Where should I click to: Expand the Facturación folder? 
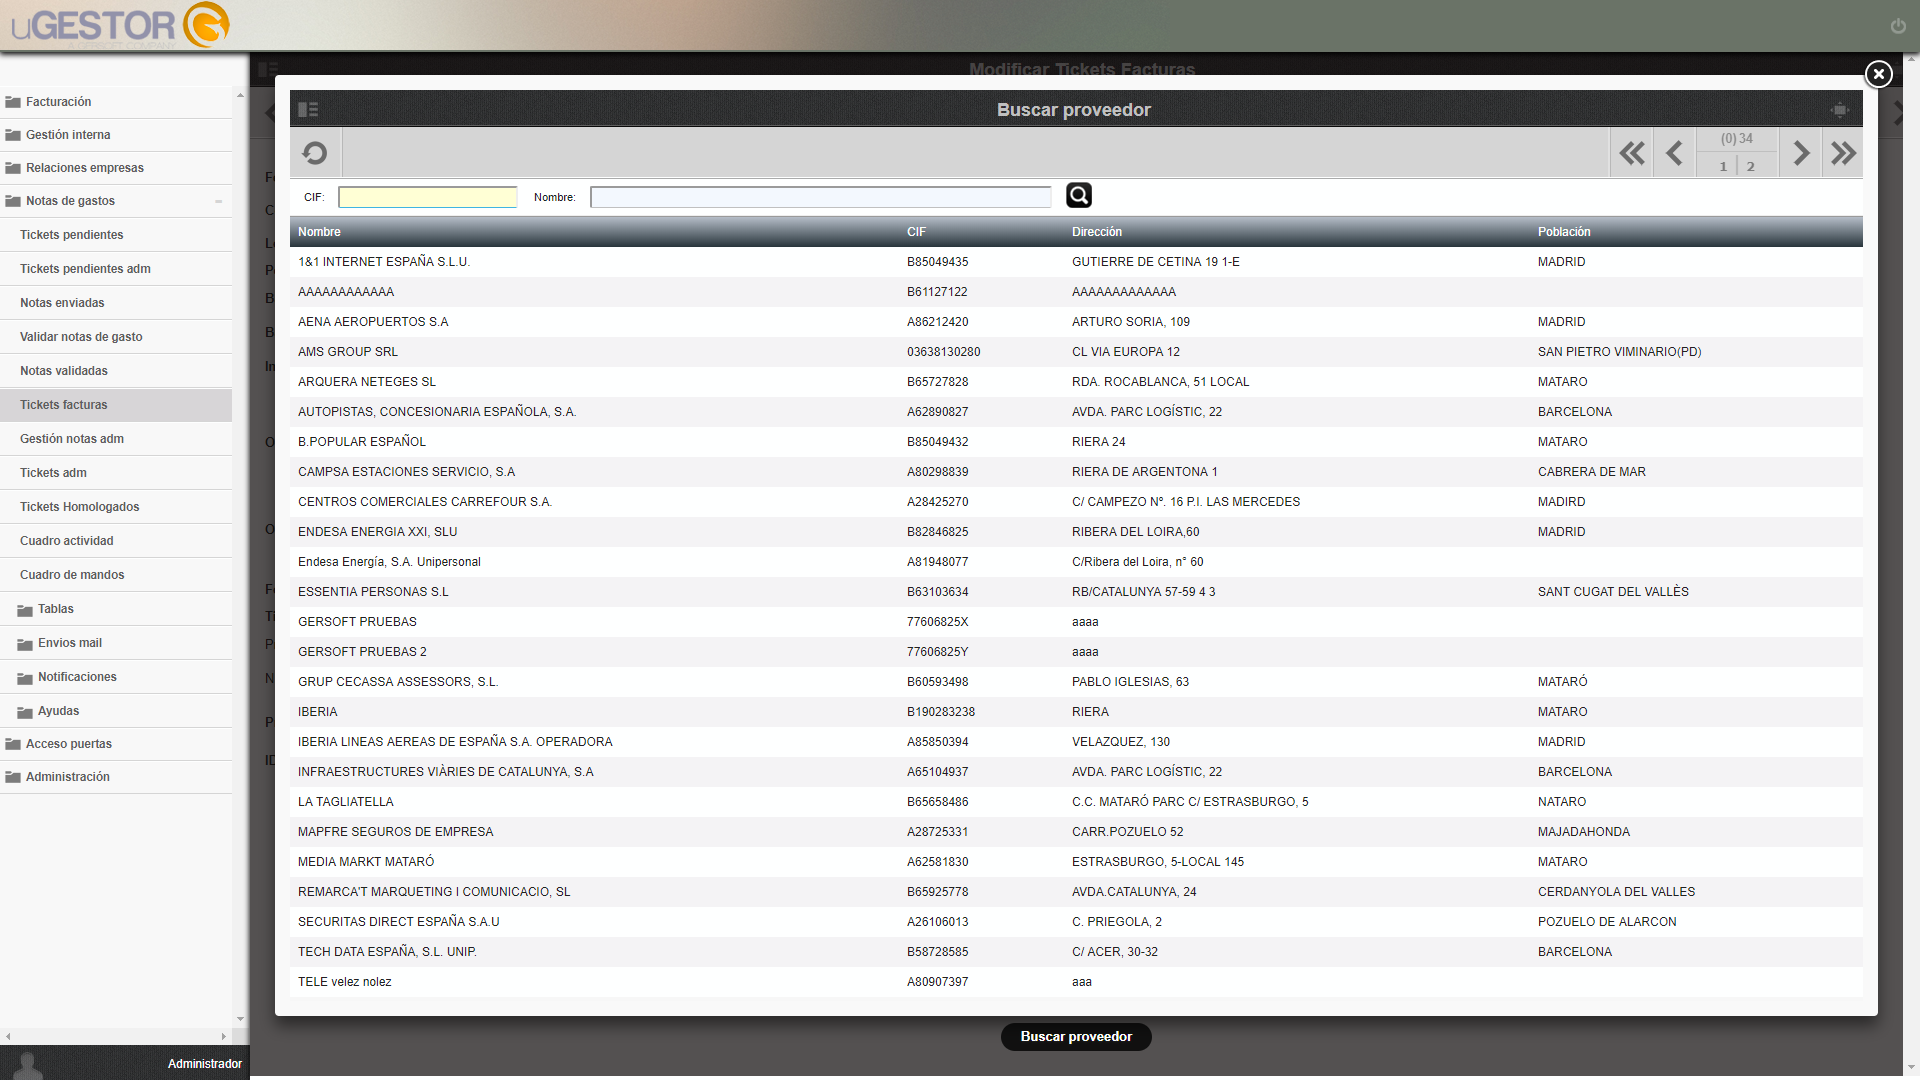pyautogui.click(x=116, y=102)
